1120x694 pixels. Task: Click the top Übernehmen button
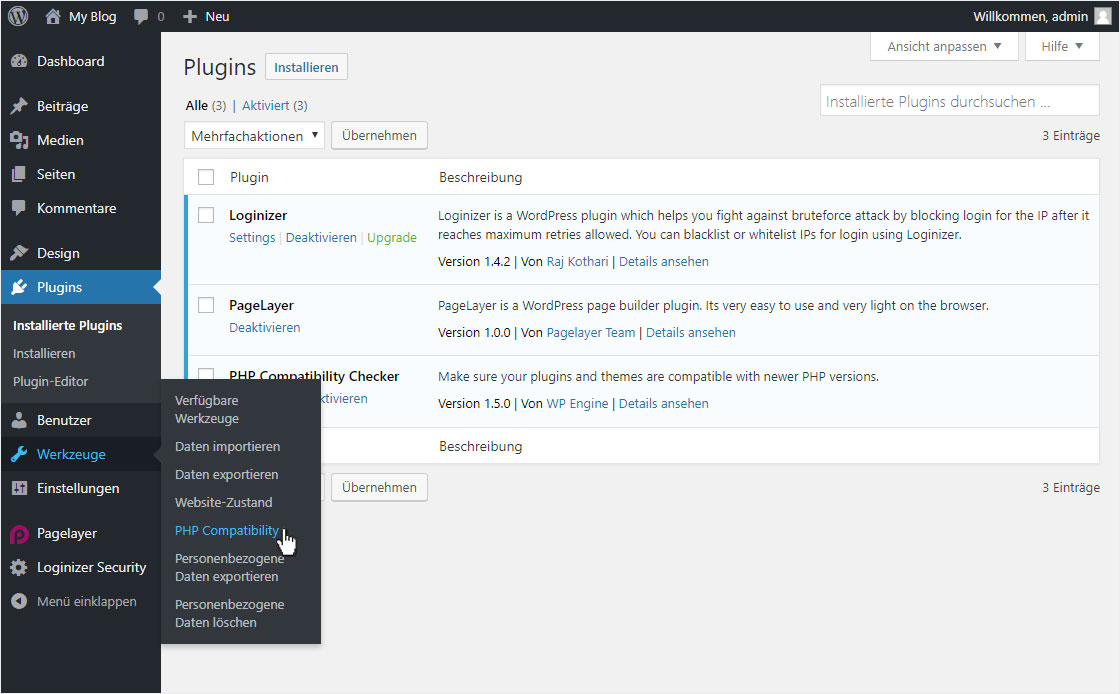pyautogui.click(x=379, y=136)
